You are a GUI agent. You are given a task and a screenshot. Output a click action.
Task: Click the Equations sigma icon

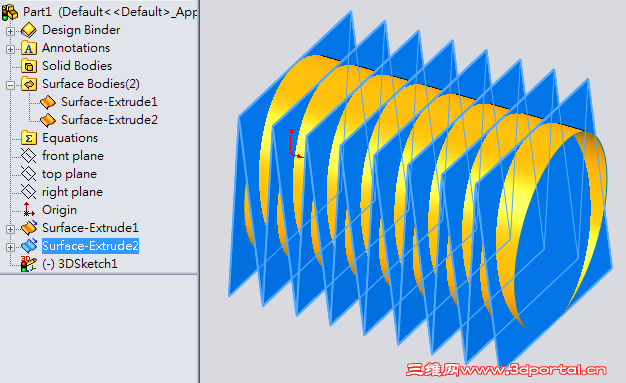[29, 138]
